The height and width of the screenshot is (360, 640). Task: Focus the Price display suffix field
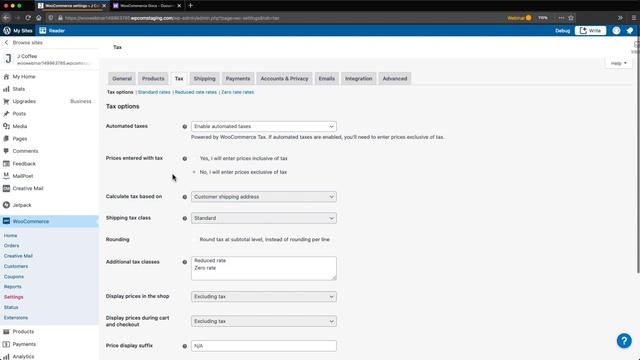[x=264, y=346]
